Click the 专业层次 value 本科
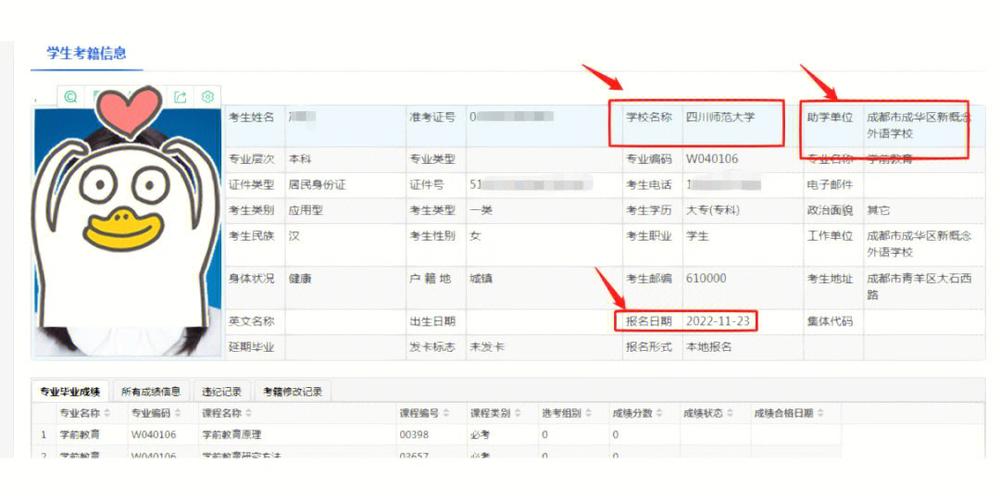Image resolution: width=1000 pixels, height=500 pixels. click(300, 159)
